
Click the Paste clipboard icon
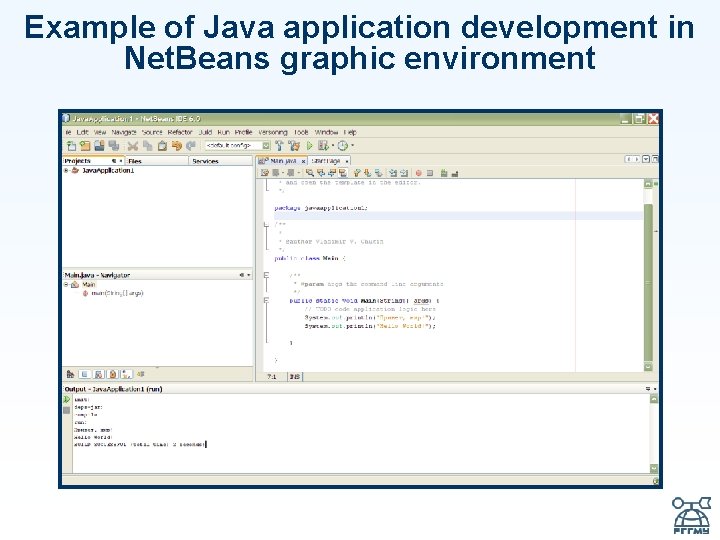click(162, 146)
